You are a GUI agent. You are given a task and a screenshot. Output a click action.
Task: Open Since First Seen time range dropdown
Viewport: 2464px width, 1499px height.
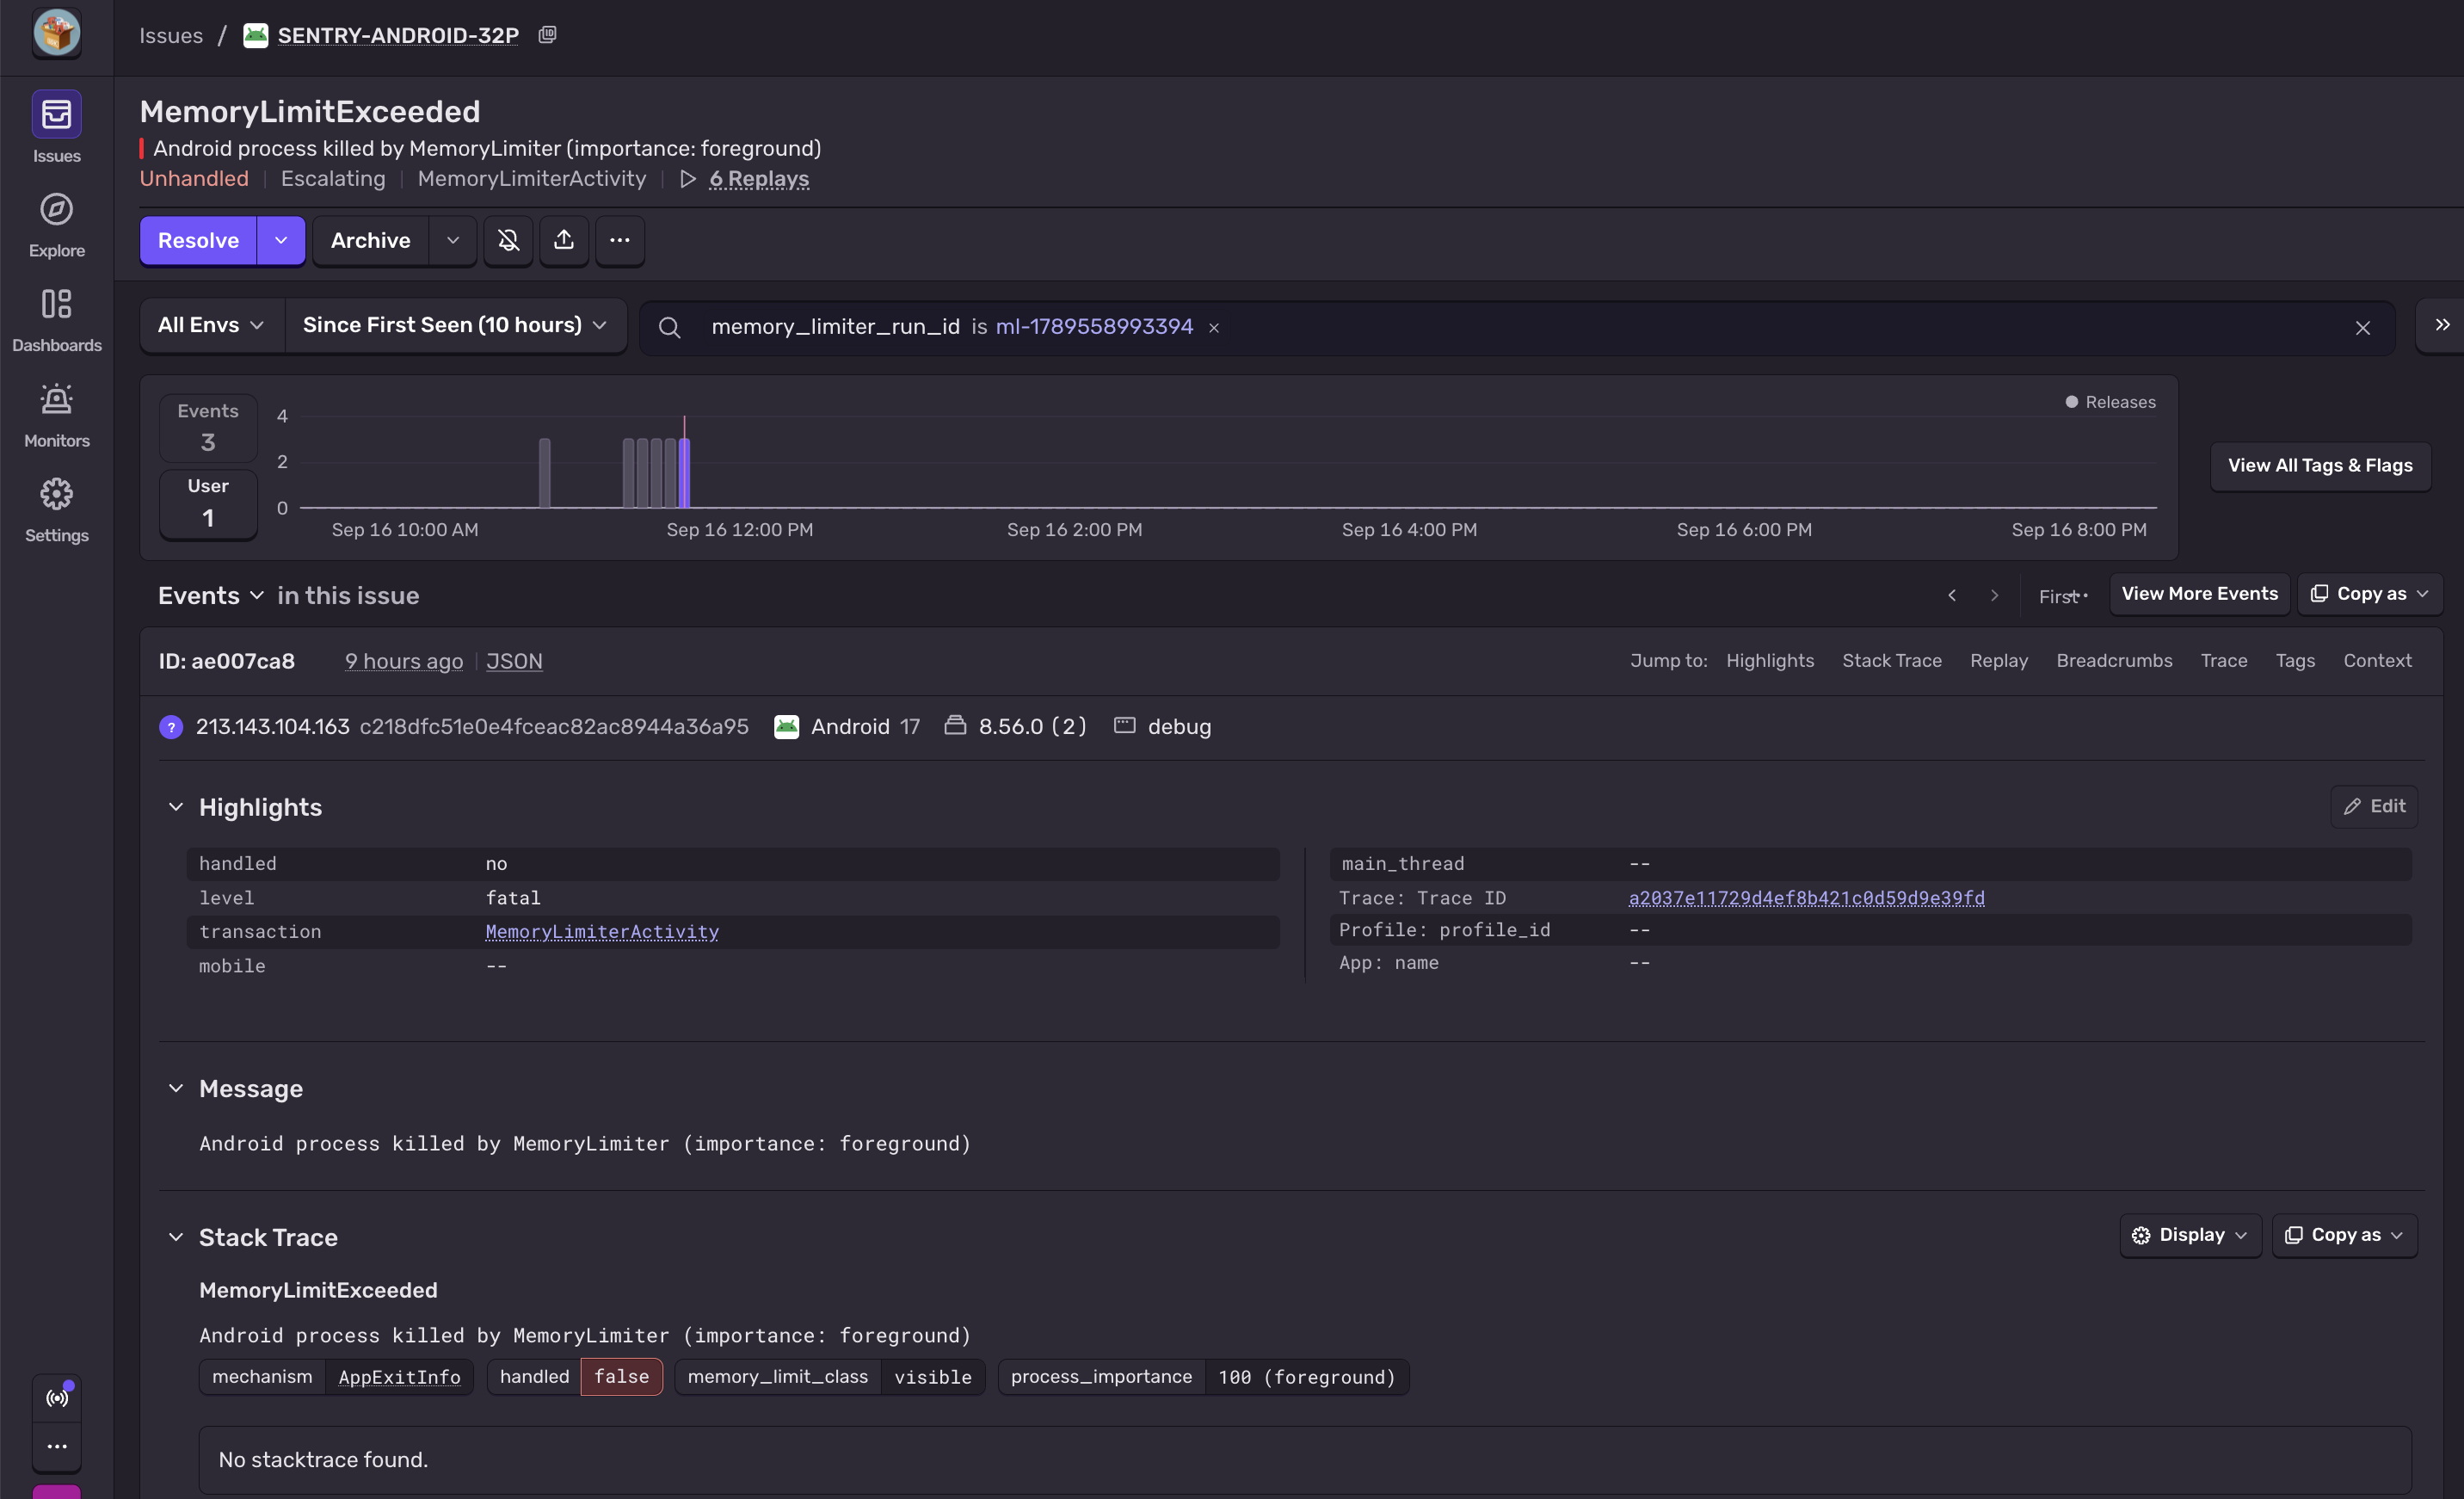(x=455, y=325)
